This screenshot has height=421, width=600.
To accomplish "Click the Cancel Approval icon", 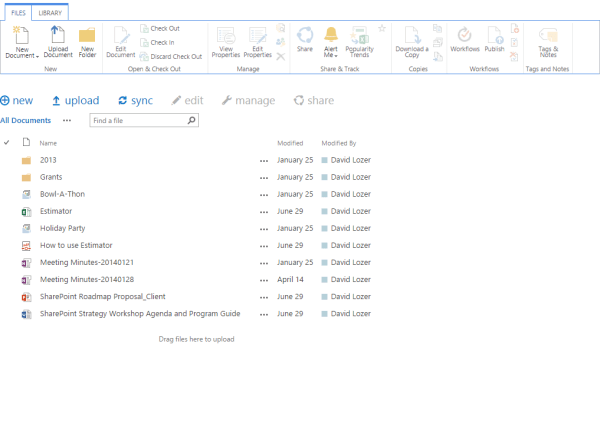I will point(514,57).
